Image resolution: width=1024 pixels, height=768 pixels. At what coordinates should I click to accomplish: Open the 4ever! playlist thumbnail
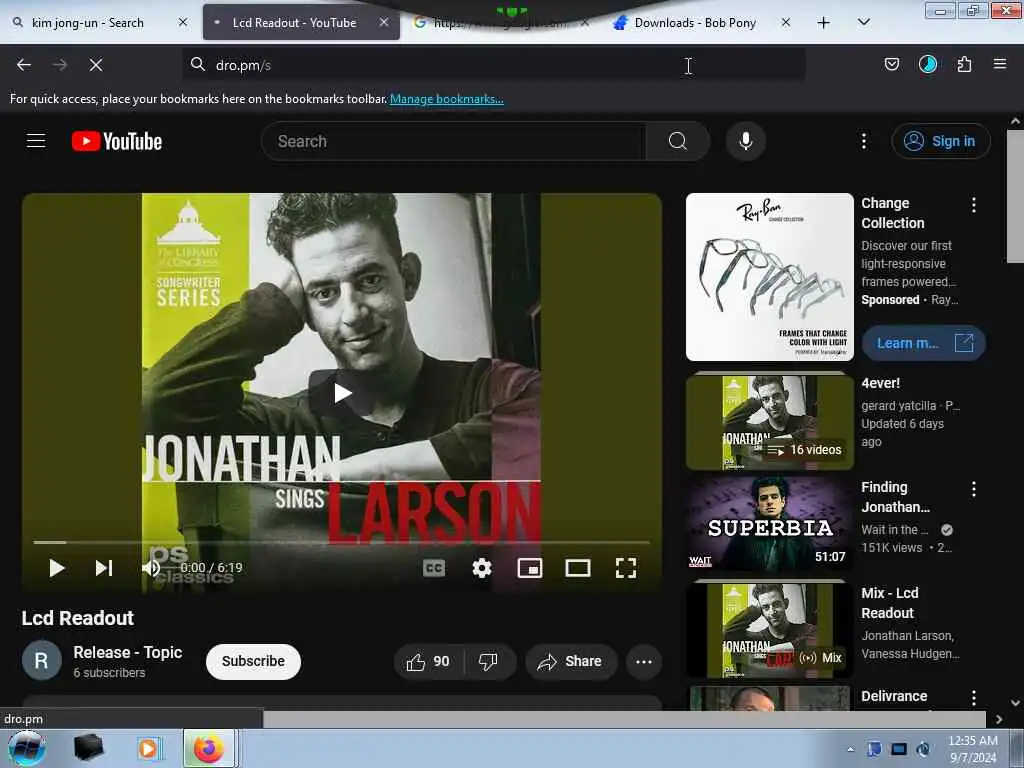[769, 423]
